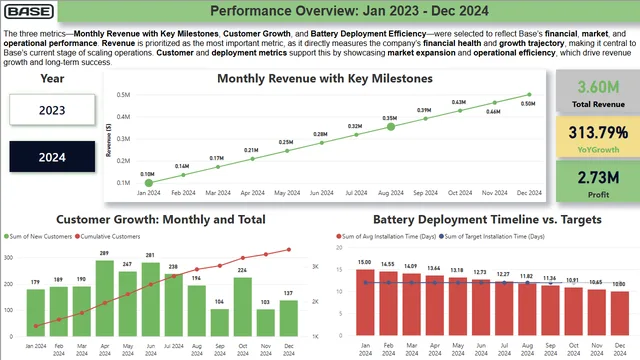
Task: Click the Revenue ($) axis title
Action: 109,140
